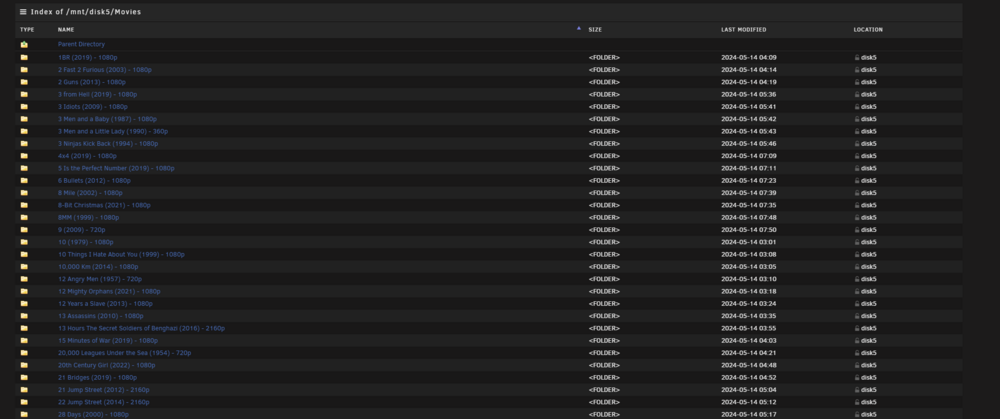This screenshot has width=1000, height=419.
Task: Click disk5 lock icon in 8MM row
Action: [x=857, y=217]
